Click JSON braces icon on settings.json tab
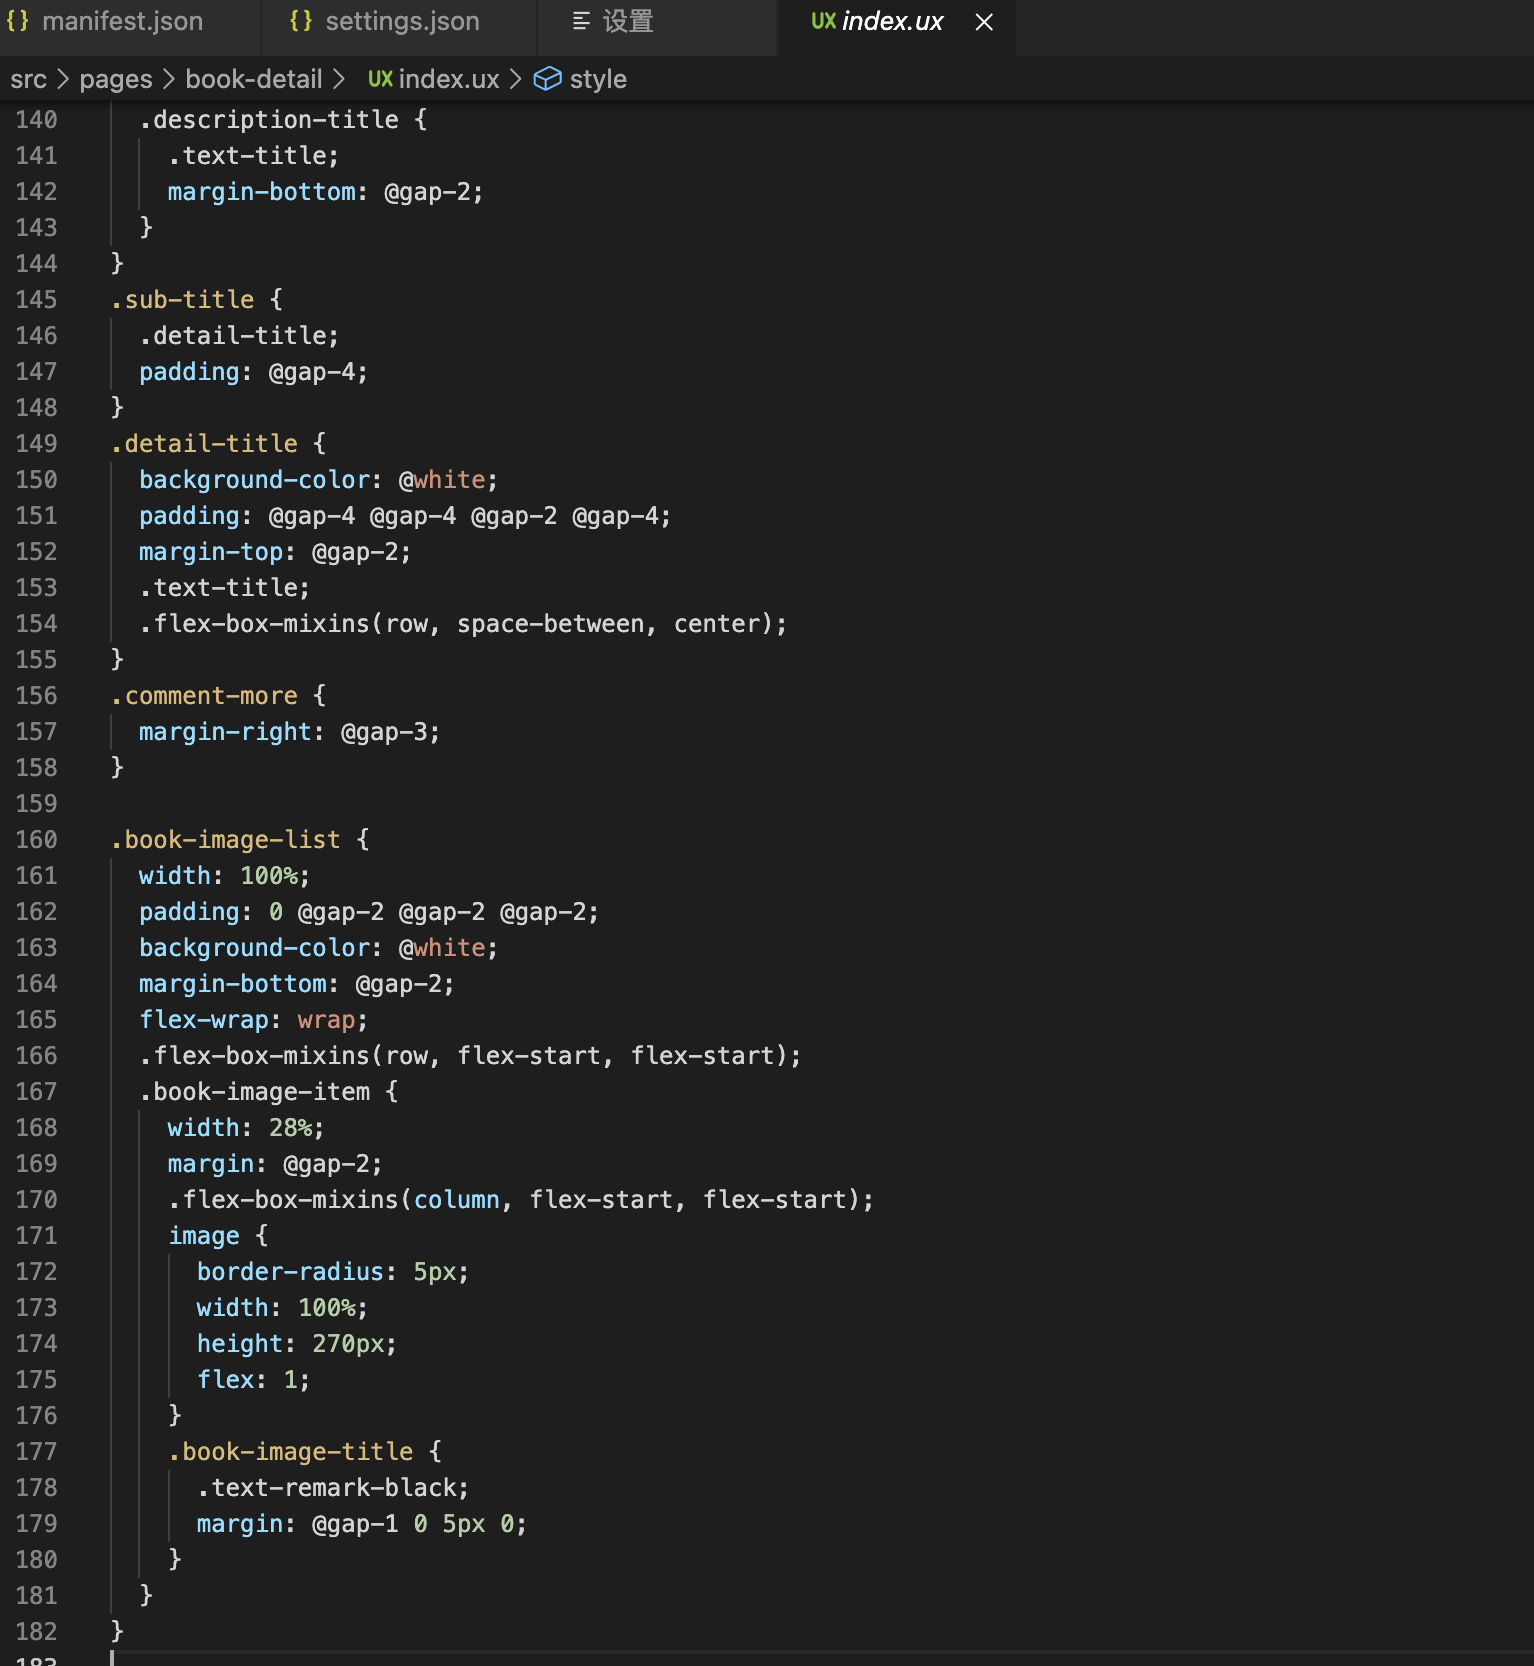The width and height of the screenshot is (1534, 1666). [301, 21]
